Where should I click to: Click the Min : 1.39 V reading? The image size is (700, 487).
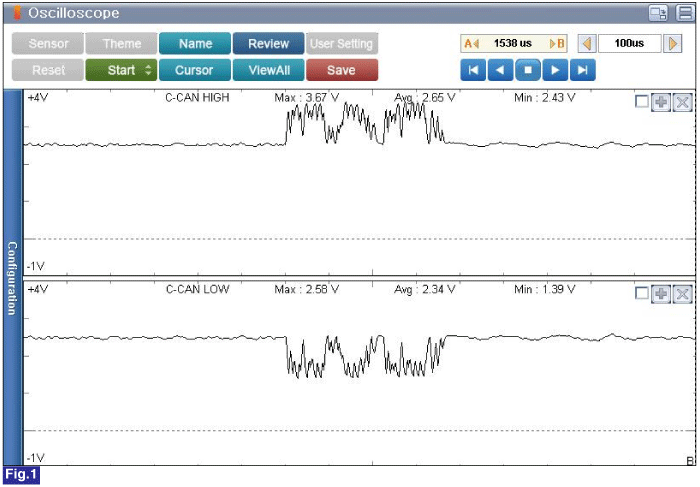(x=545, y=289)
